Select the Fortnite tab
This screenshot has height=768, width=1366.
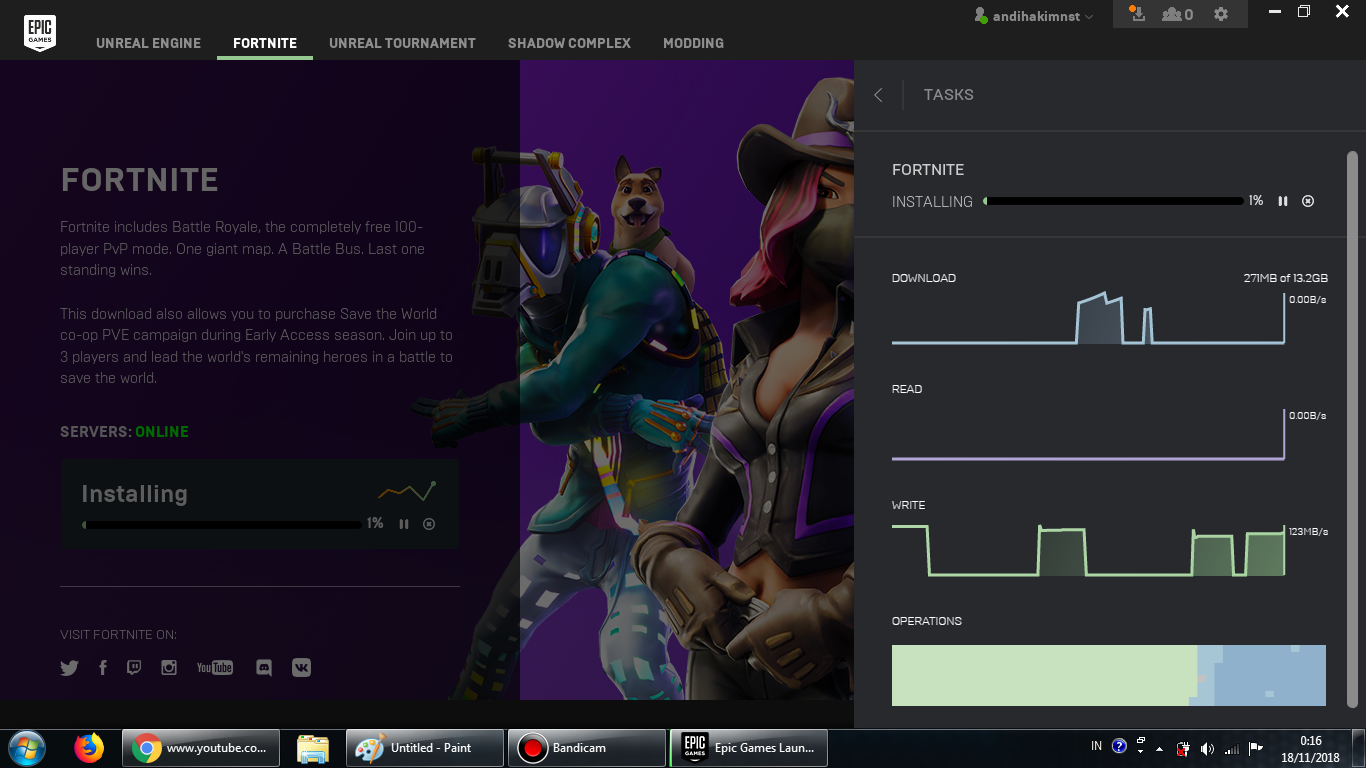point(265,43)
